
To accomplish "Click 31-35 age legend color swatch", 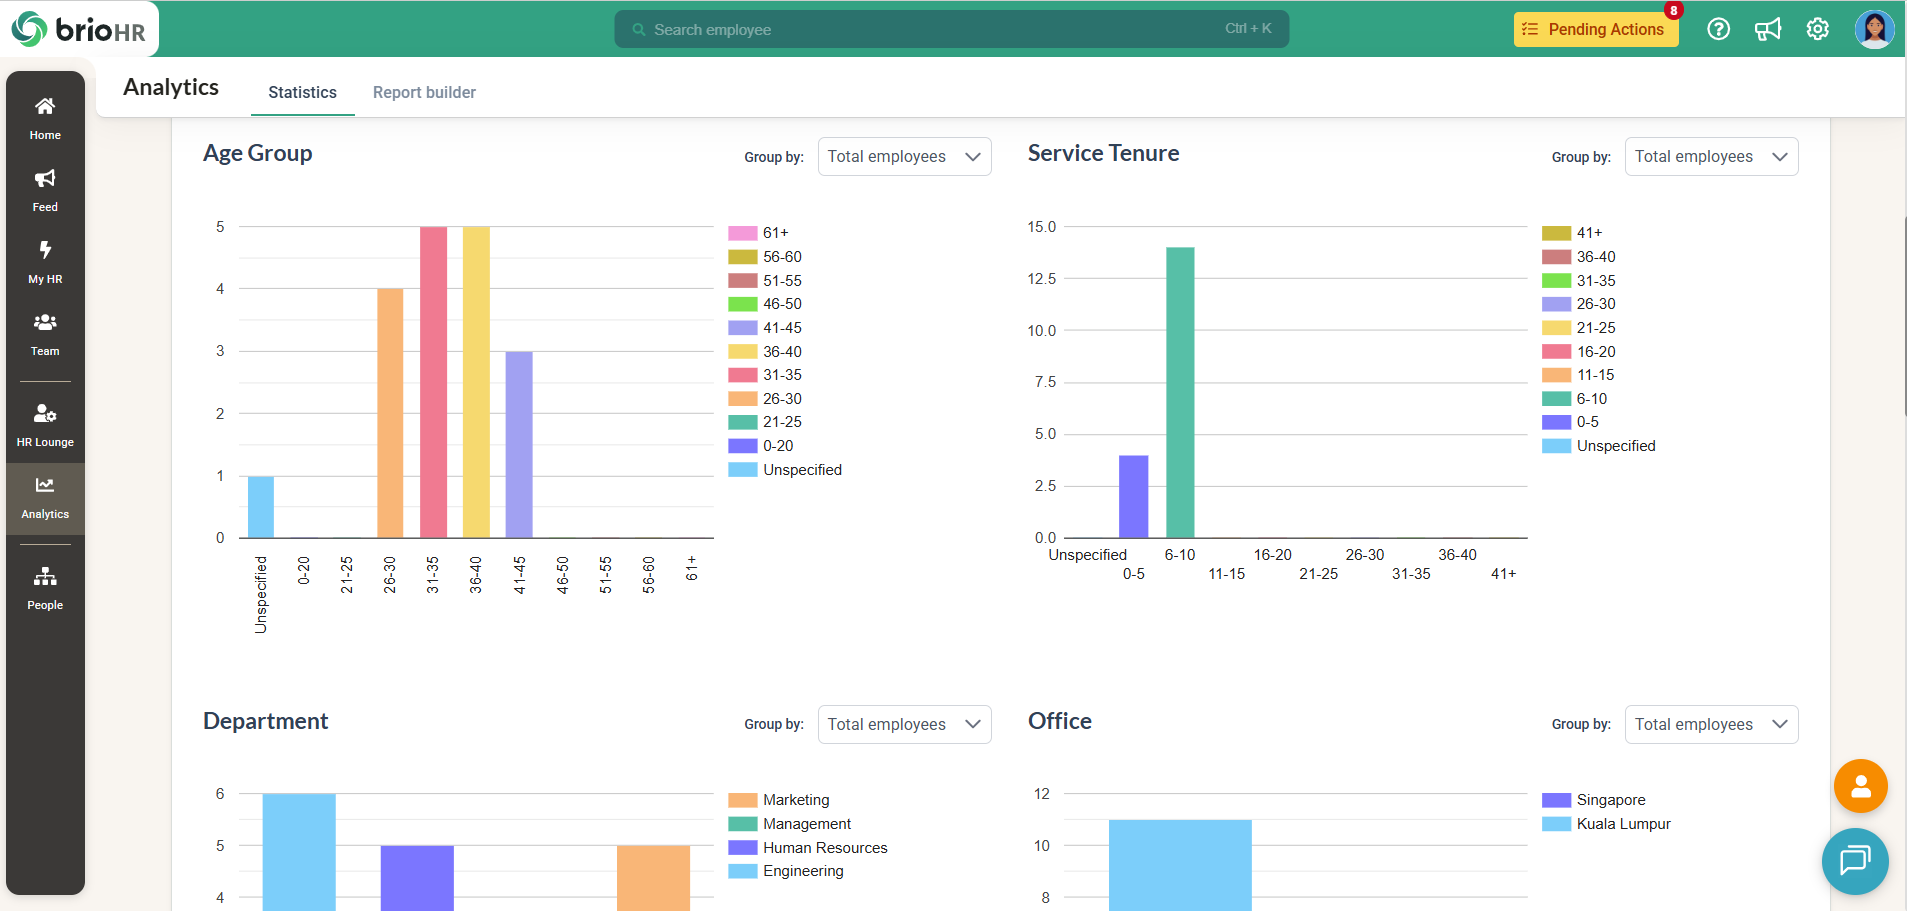I will point(743,375).
